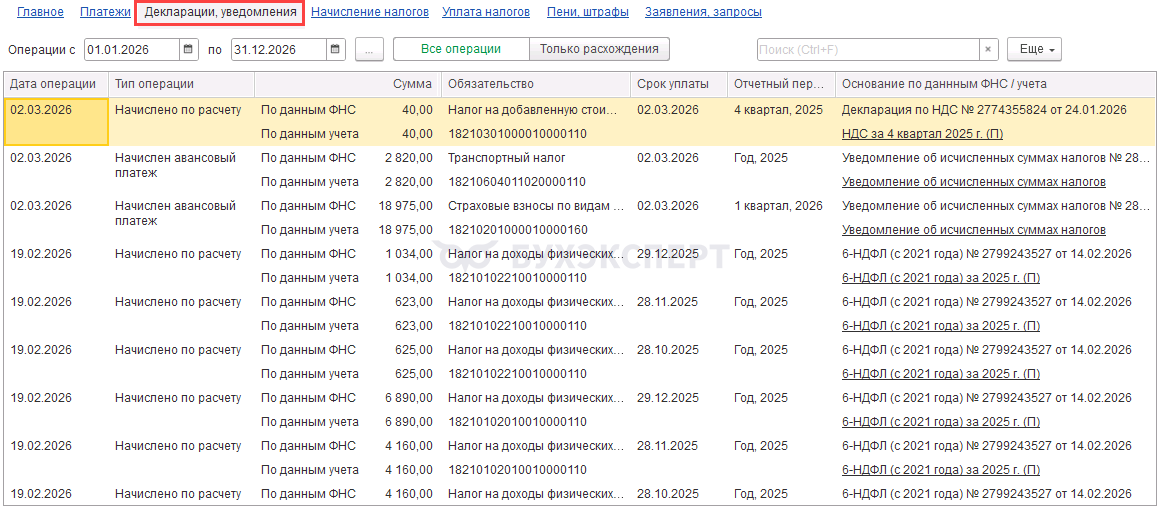Clear the search field with X icon

pyautogui.click(x=987, y=50)
